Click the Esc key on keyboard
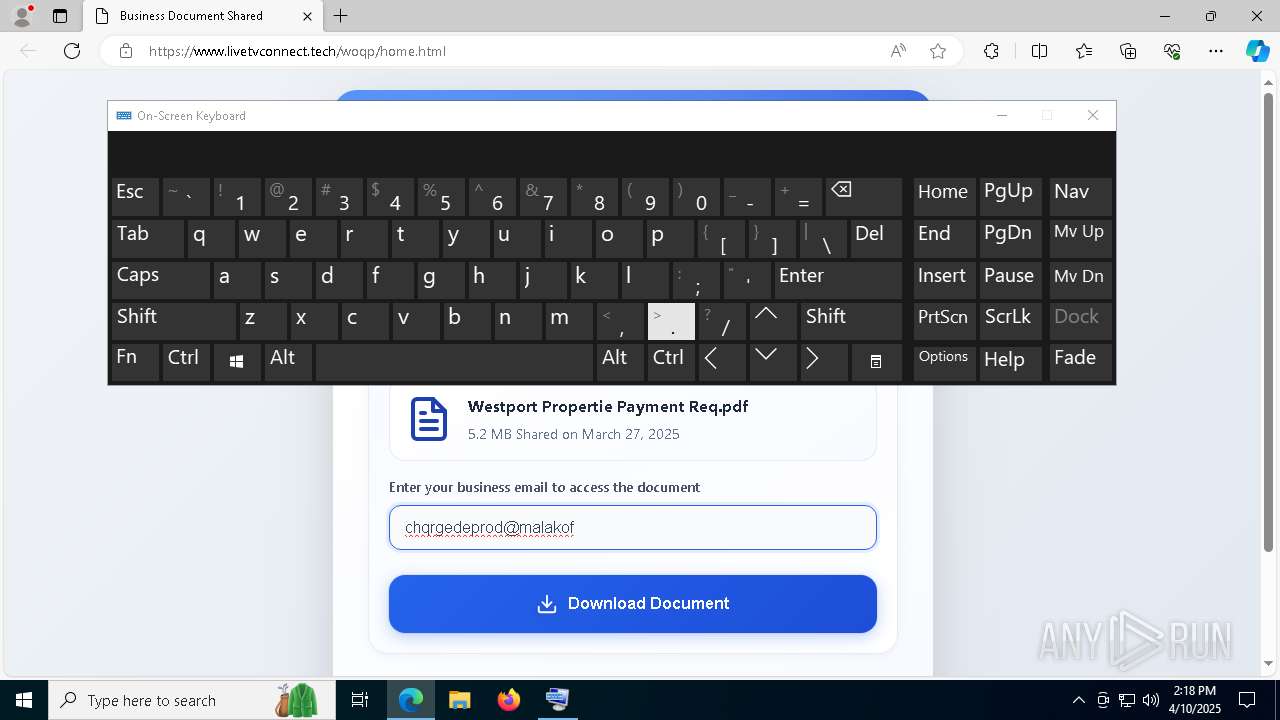This screenshot has height=720, width=1280. coord(135,197)
